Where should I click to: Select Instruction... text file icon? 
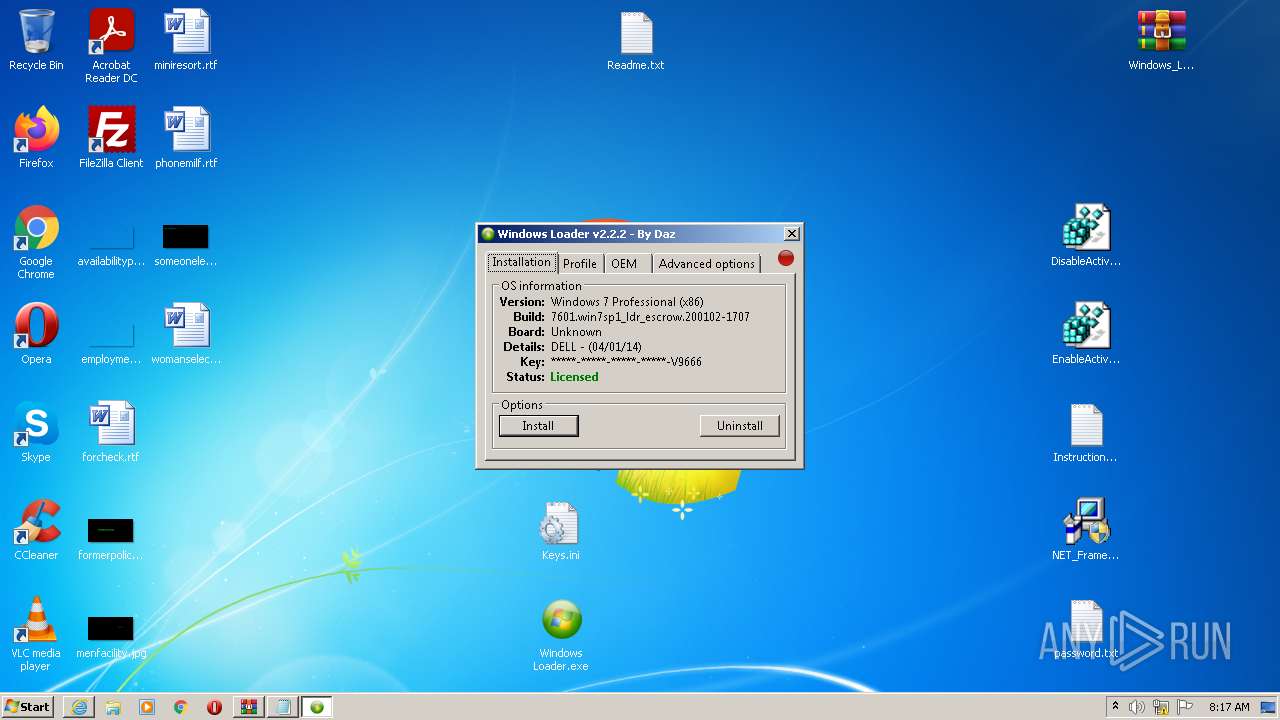coord(1086,432)
